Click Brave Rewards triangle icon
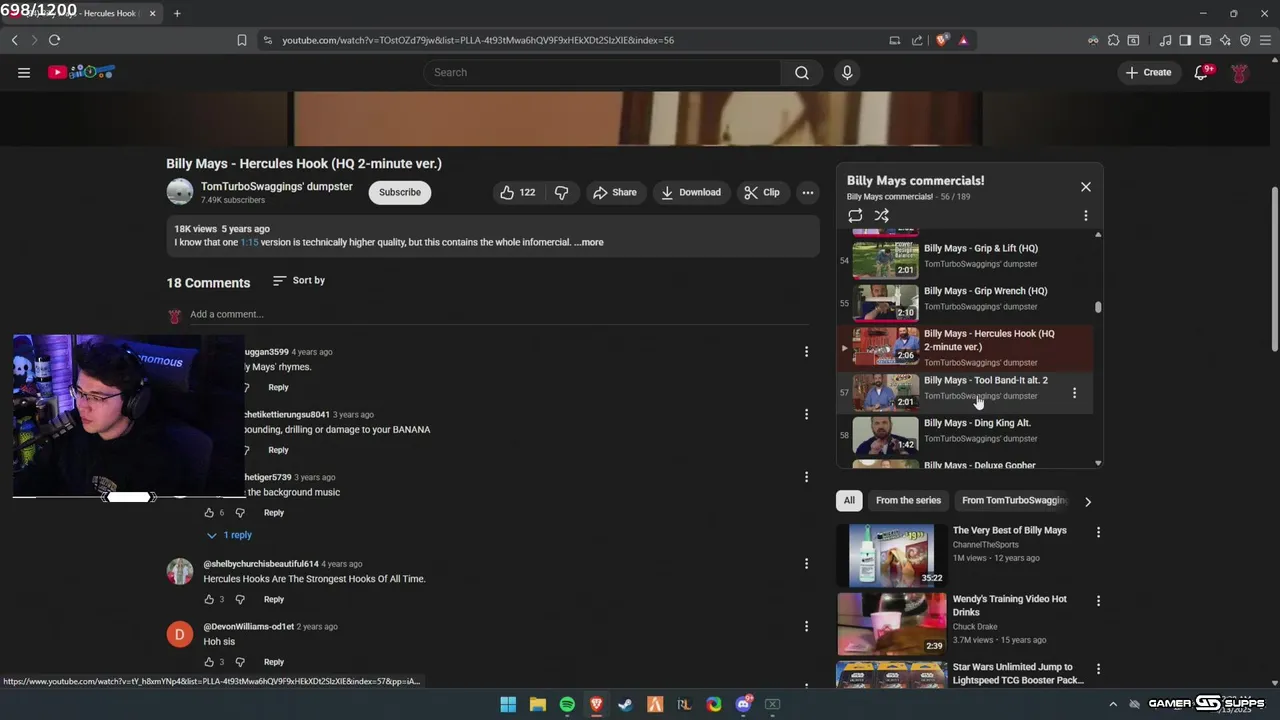Screen dimensions: 1280x720 (x=963, y=40)
